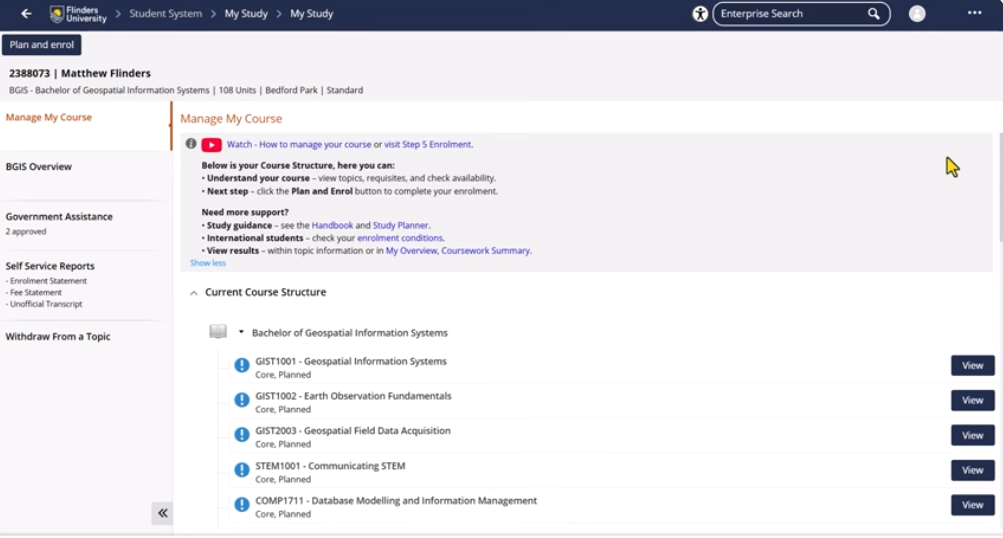Click the info icon beside video link
Screen dimensions: 1003x538
point(191,144)
